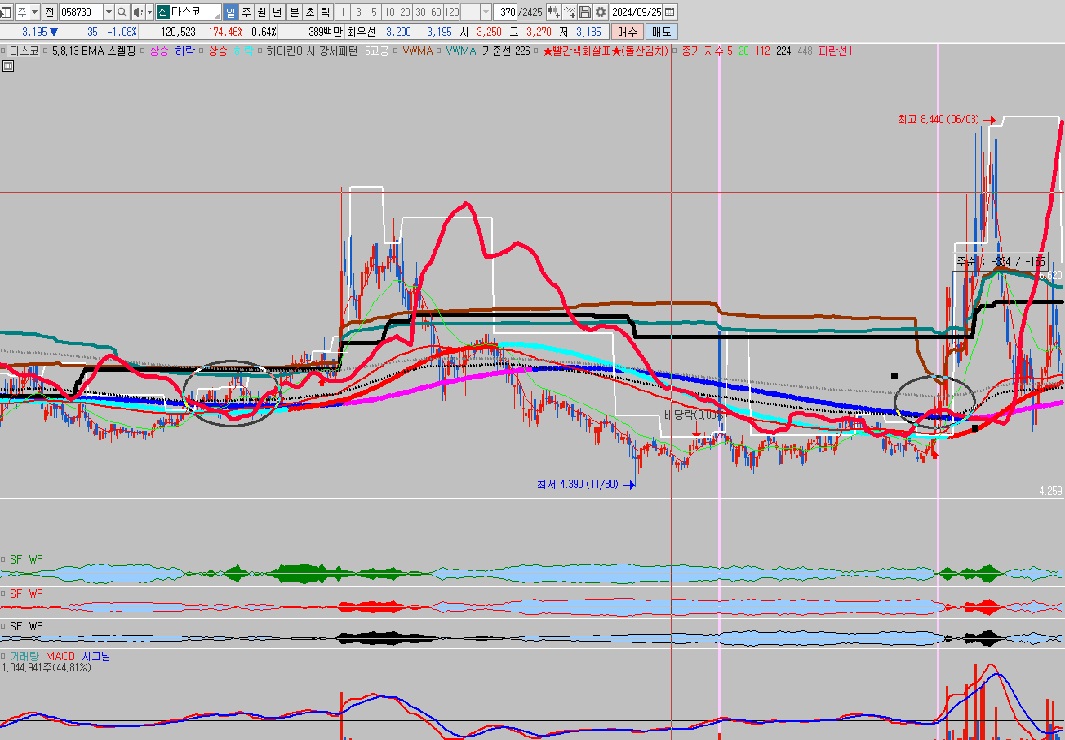Expand the stock code 058730 dropdown
The image size is (1065, 740).
click(x=108, y=12)
